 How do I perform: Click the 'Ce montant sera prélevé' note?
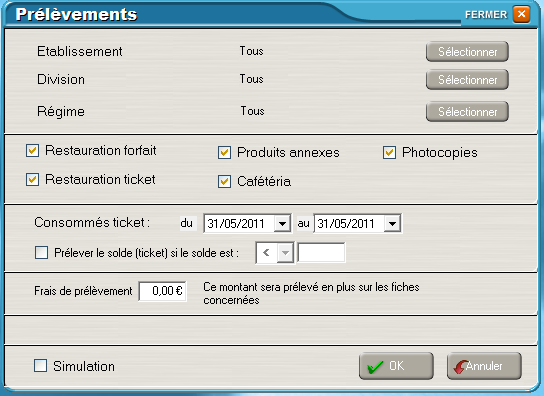click(x=311, y=293)
